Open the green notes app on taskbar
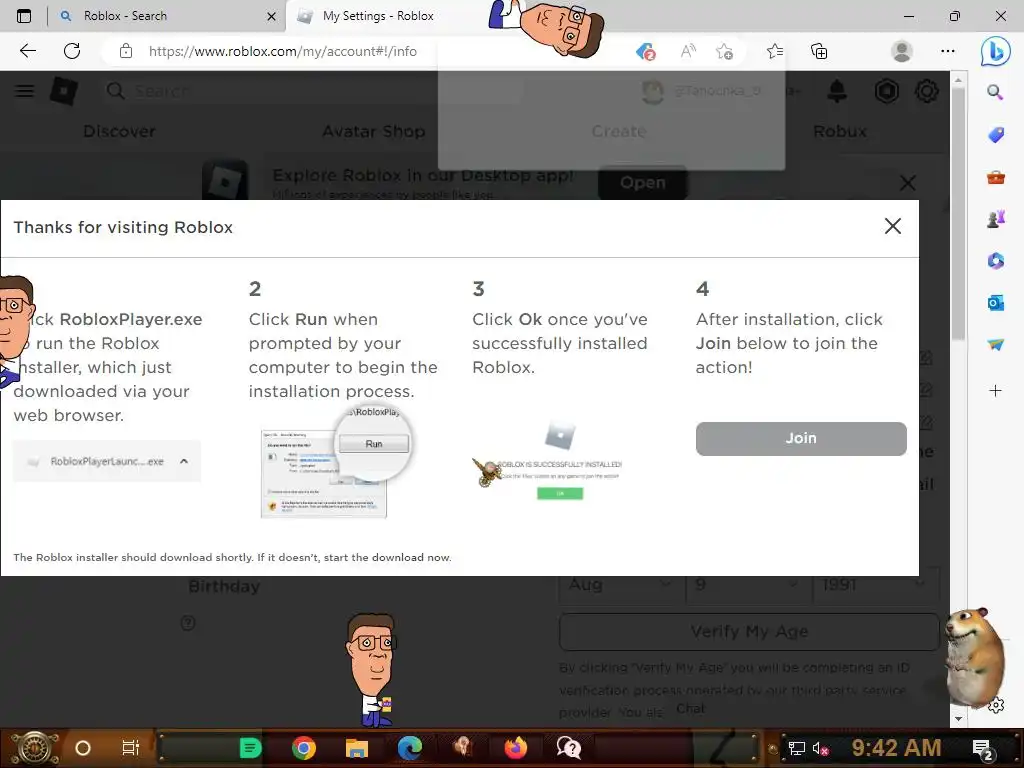 [250, 748]
